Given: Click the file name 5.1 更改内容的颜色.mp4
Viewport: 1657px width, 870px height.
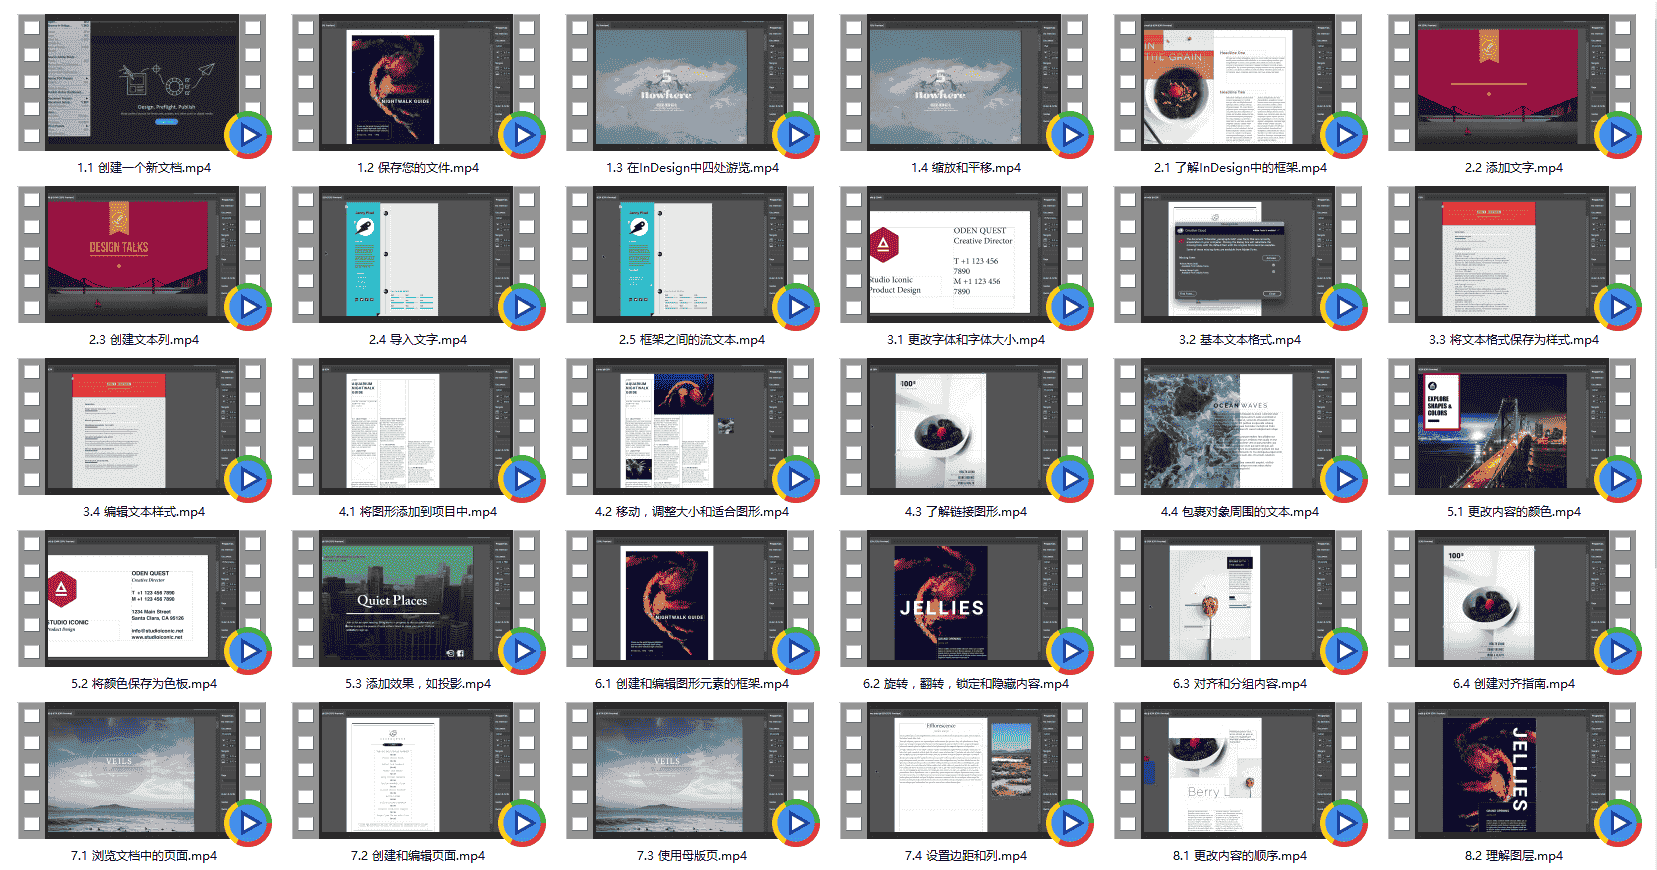Looking at the screenshot, I should click(x=1514, y=512).
